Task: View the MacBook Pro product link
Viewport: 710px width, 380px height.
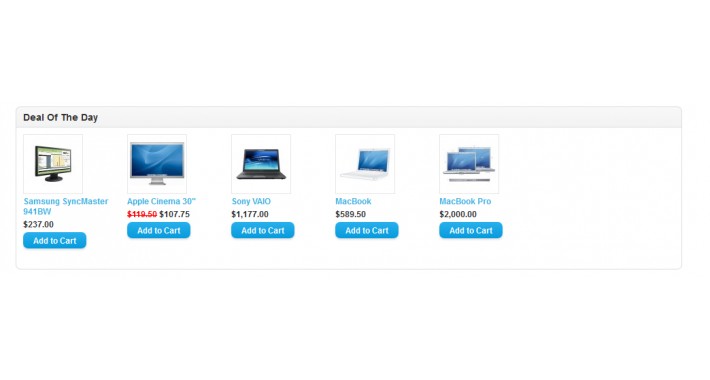Action: coord(465,202)
